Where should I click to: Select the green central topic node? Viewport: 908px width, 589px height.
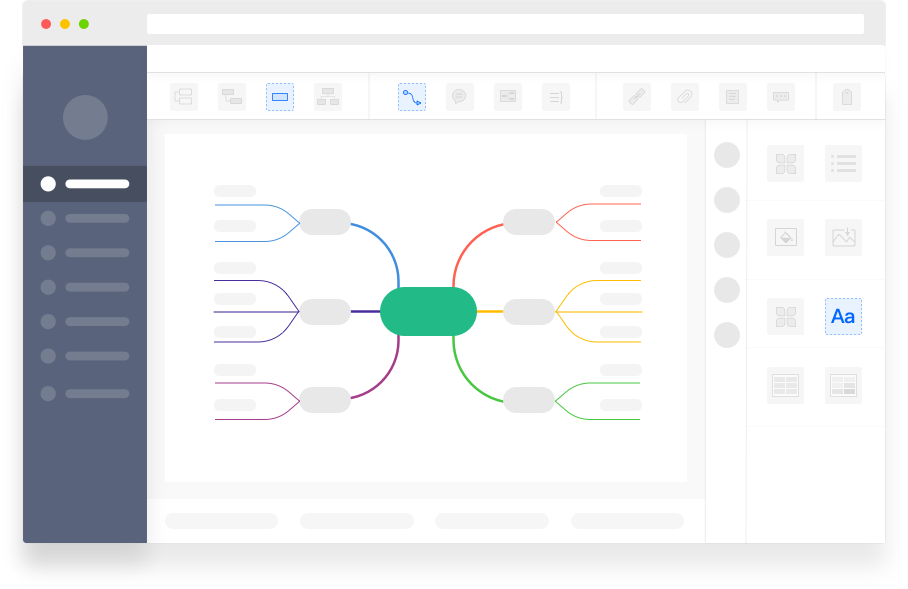428,311
